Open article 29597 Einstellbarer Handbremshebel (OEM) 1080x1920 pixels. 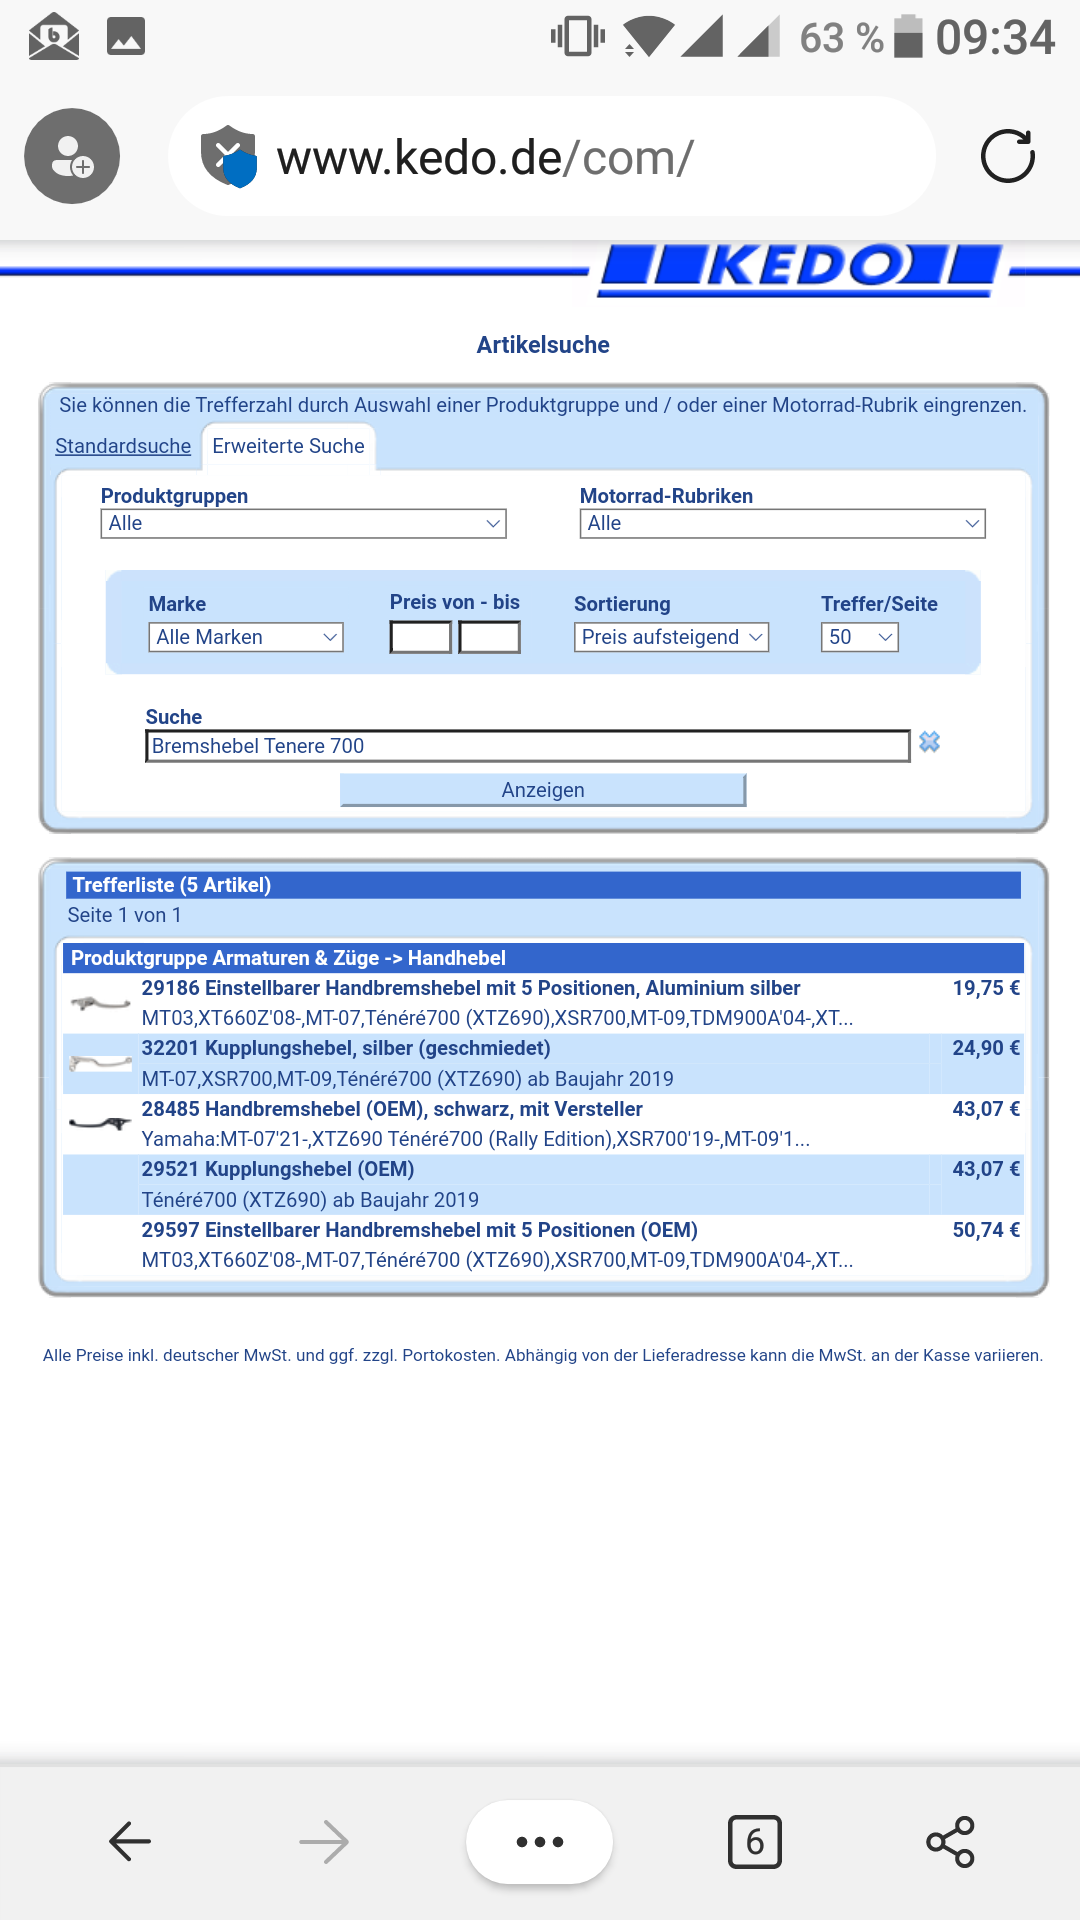click(x=420, y=1230)
